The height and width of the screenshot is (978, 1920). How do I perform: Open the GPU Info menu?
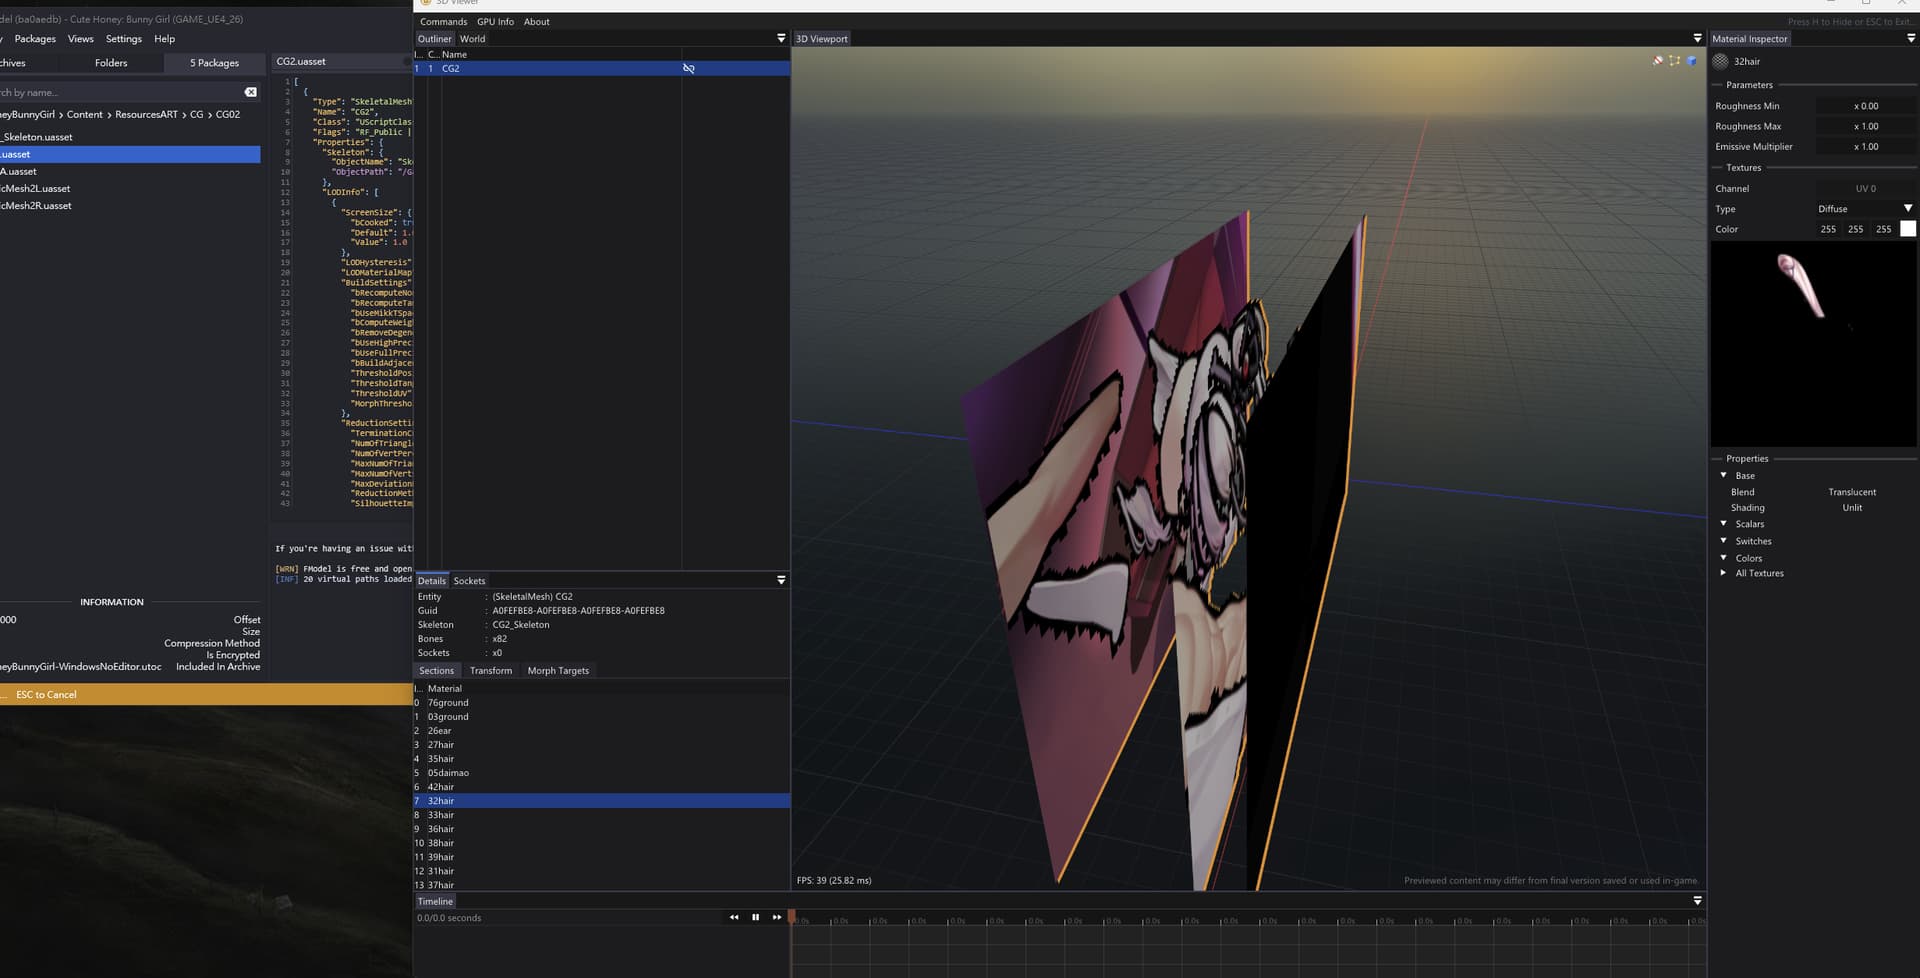point(495,22)
